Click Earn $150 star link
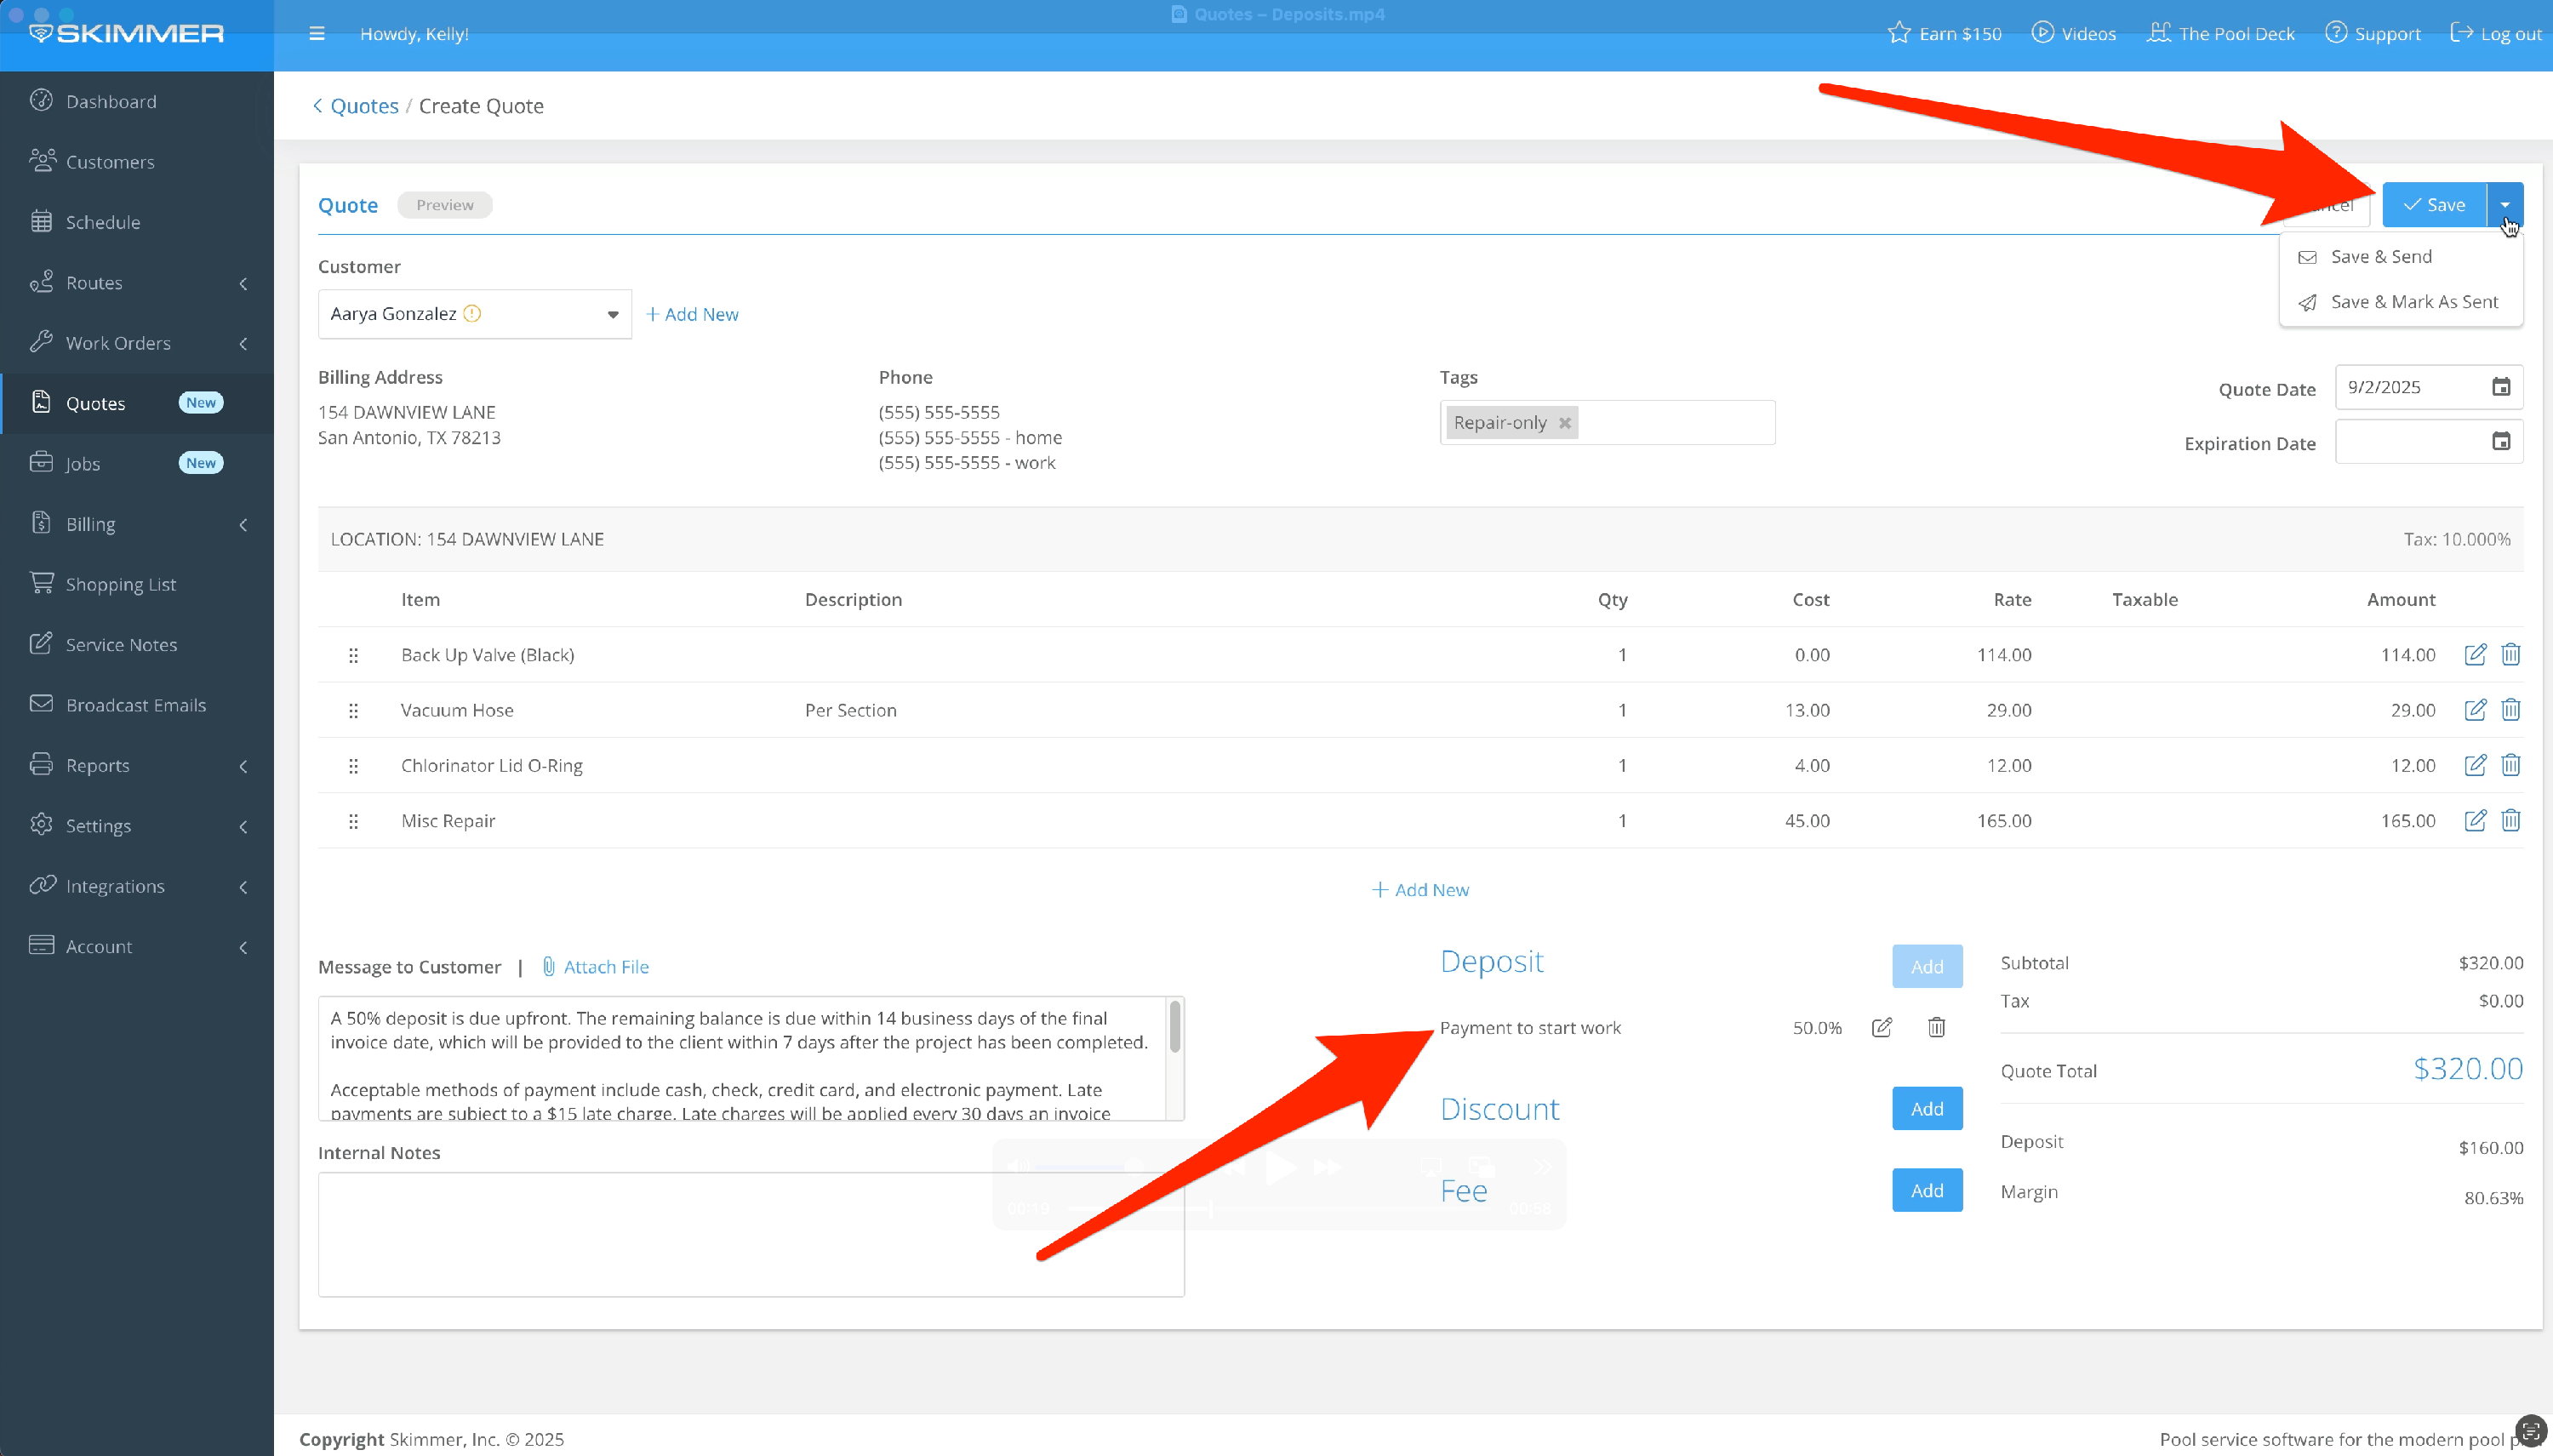The image size is (2553, 1456). [x=1944, y=33]
